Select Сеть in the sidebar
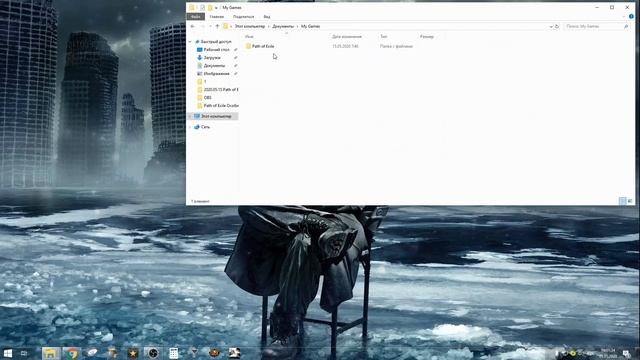This screenshot has height=360, width=640. 202,127
